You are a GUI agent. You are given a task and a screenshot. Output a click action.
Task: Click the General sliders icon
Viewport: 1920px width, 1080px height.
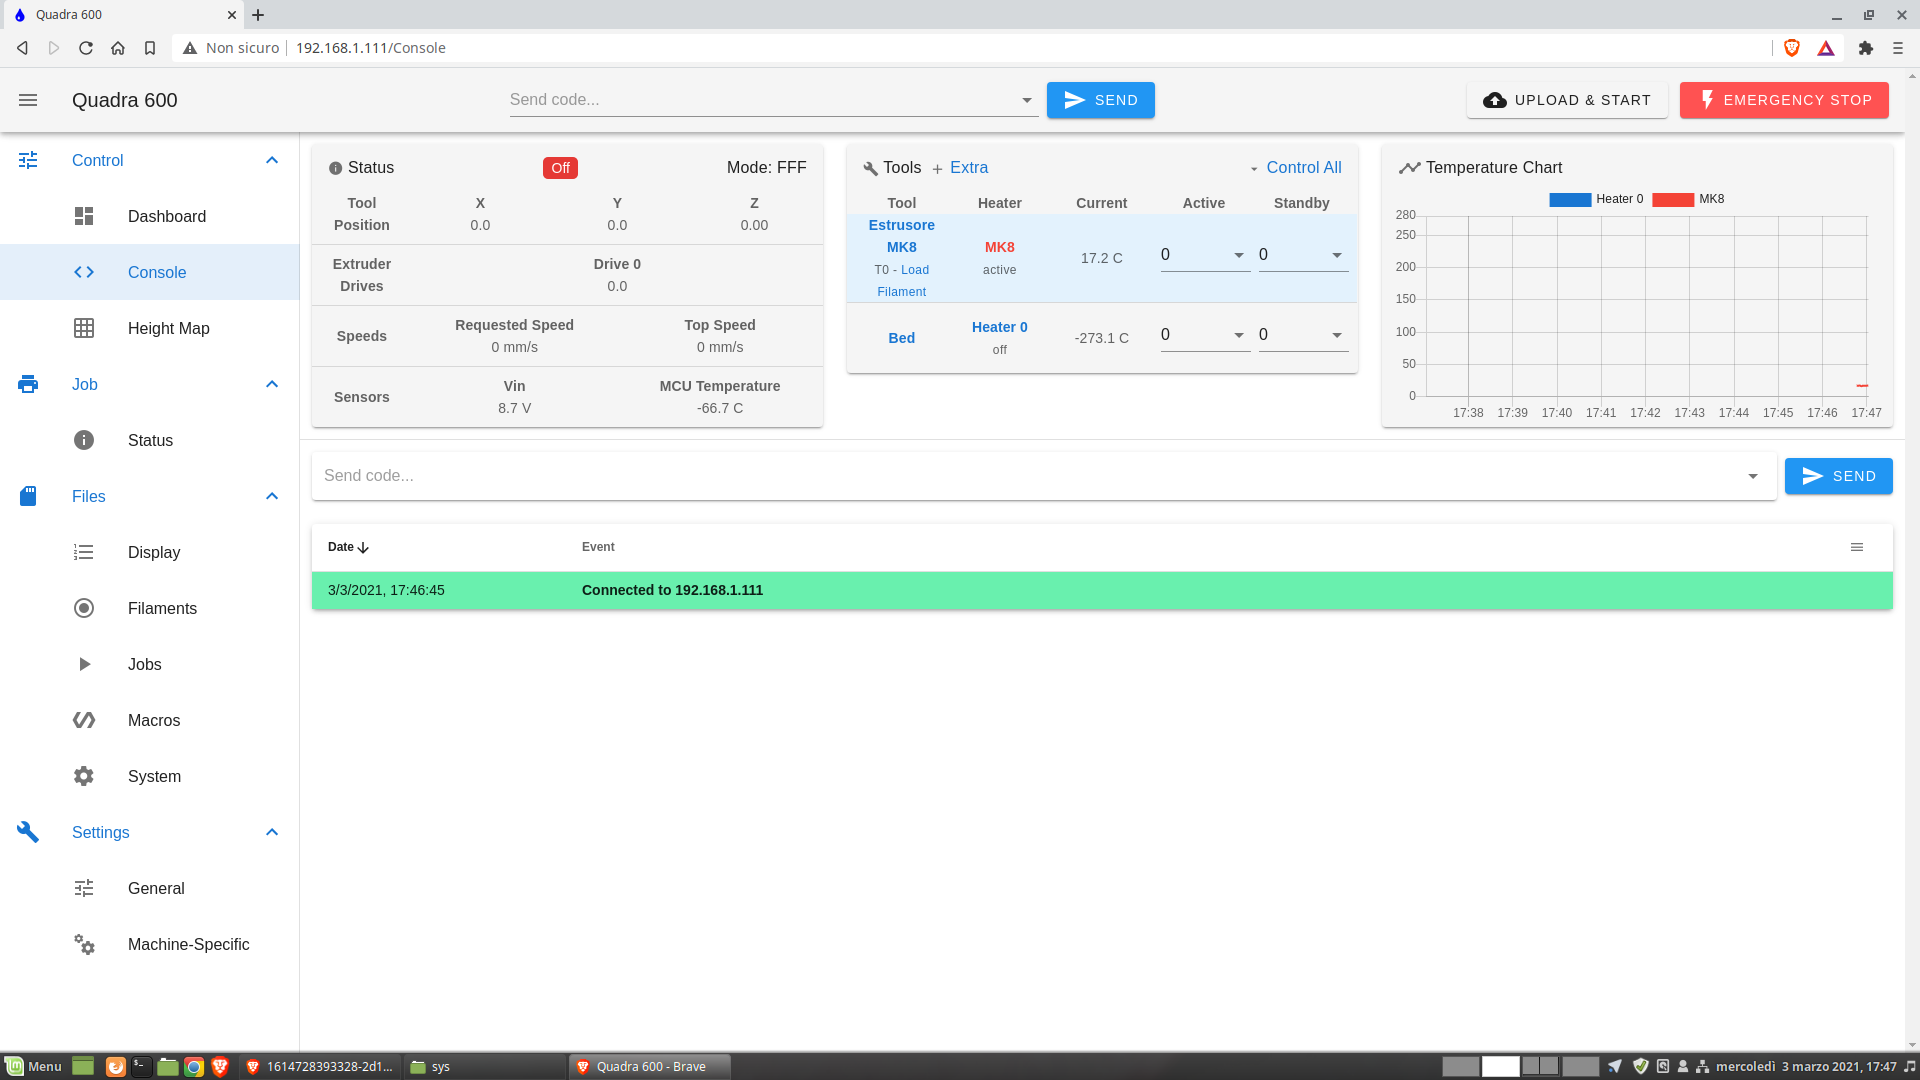pyautogui.click(x=84, y=888)
